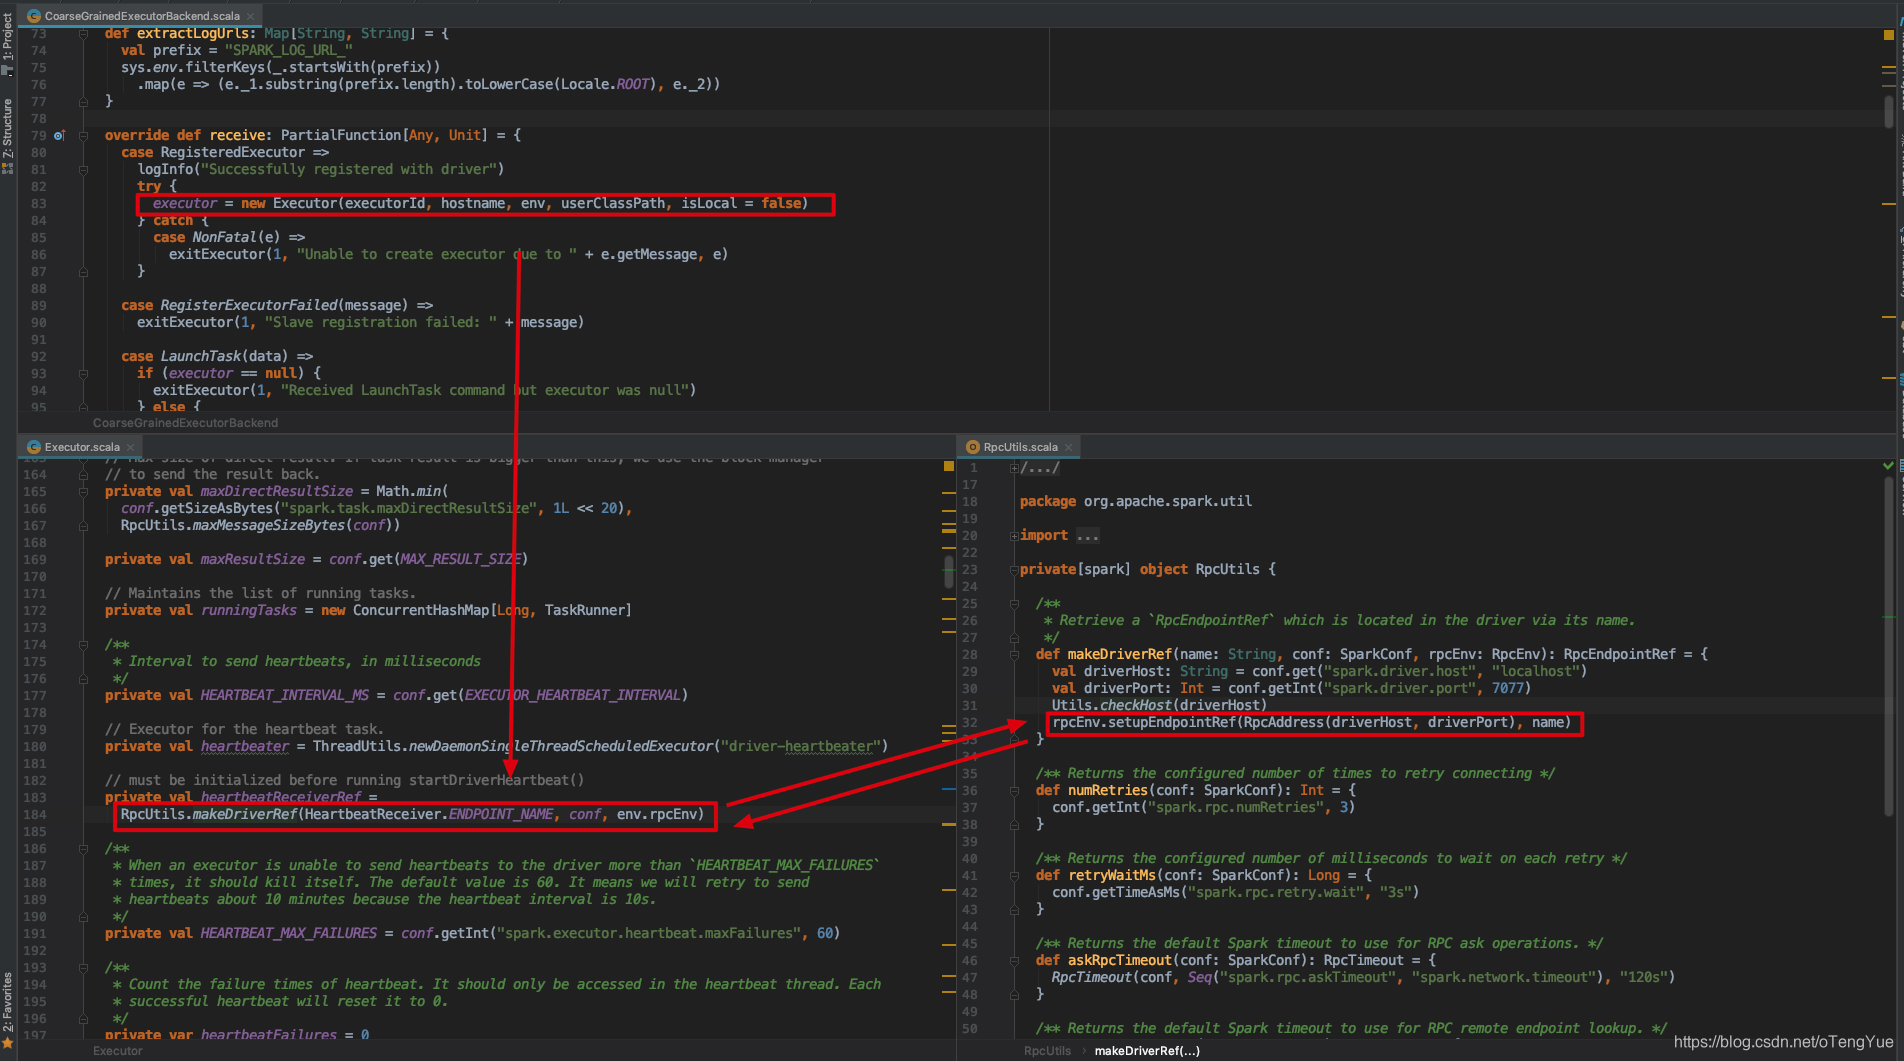Viewport: 1904px width, 1061px height.
Task: Click the askRpcTimeout method name in RpcUtils.scala
Action: pyautogui.click(x=1120, y=961)
